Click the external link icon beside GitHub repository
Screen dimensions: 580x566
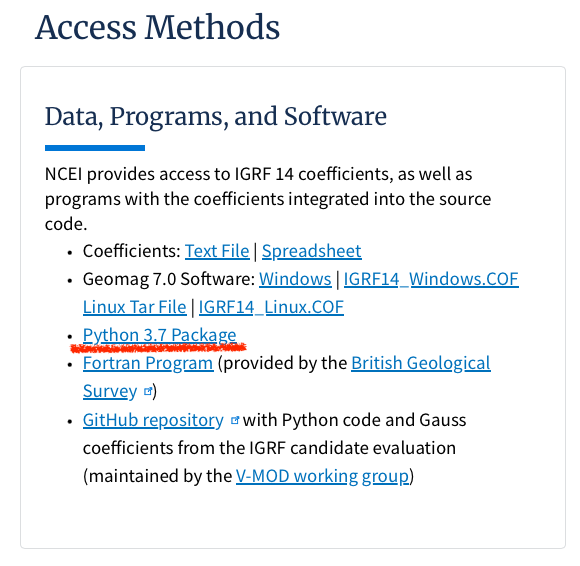(x=235, y=420)
